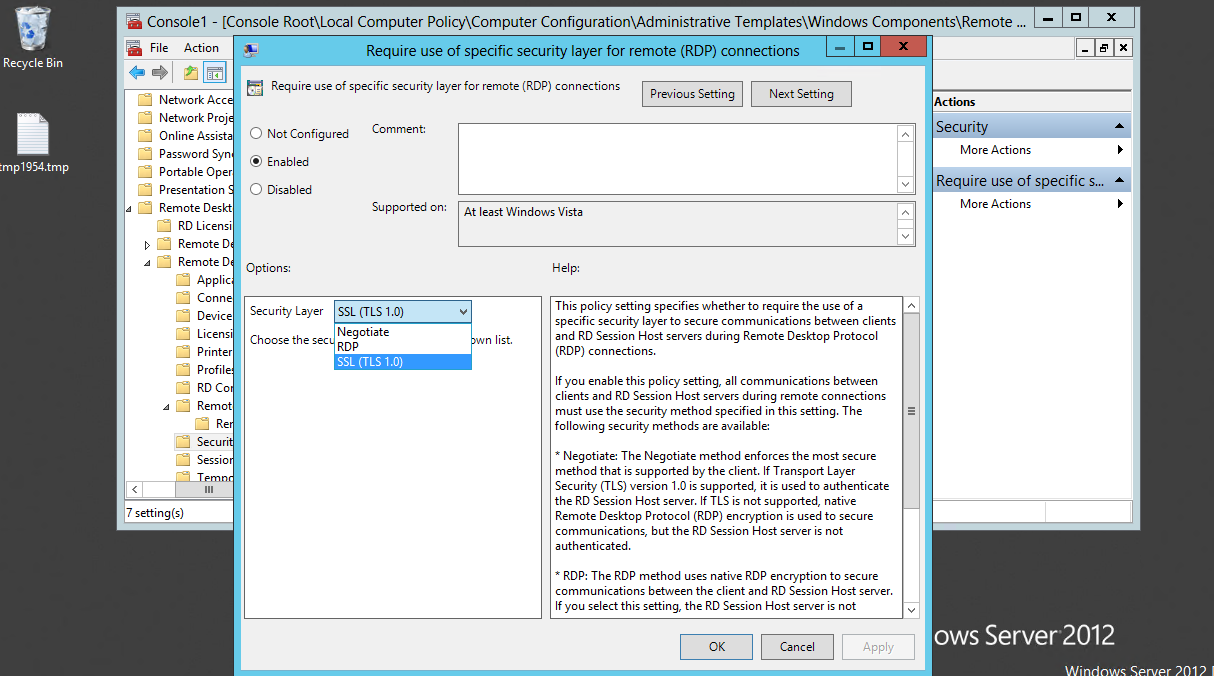Click the 'At least Windows Vista' Supported on field
This screenshot has height=676, width=1214.
pyautogui.click(x=678, y=224)
